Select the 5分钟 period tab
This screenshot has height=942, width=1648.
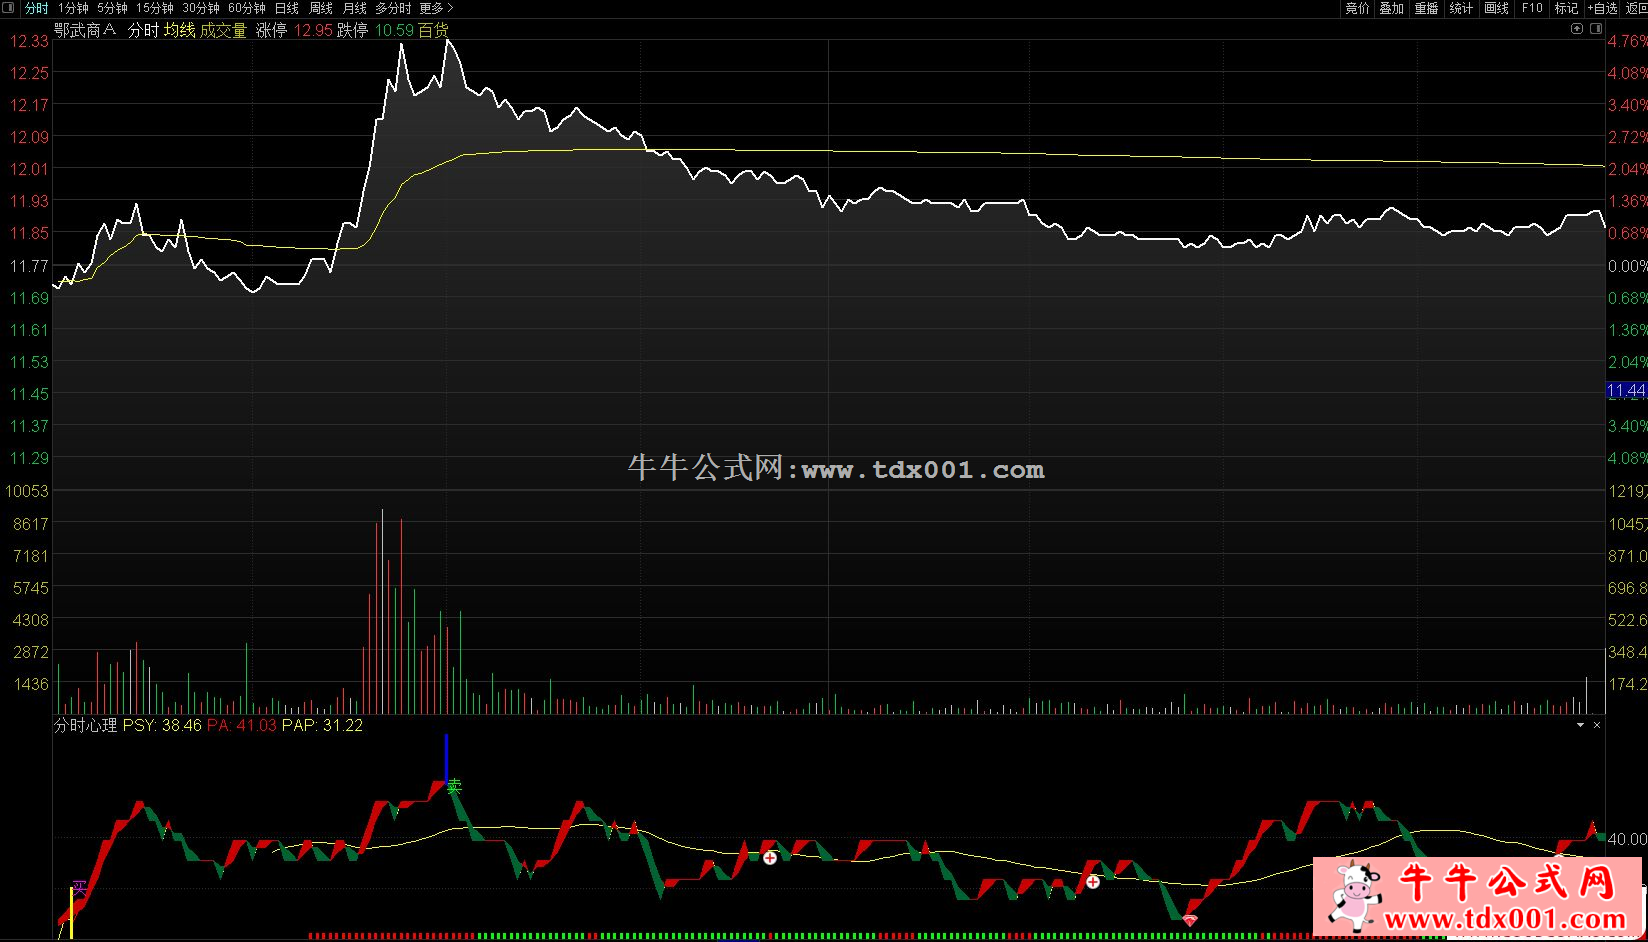(x=112, y=8)
